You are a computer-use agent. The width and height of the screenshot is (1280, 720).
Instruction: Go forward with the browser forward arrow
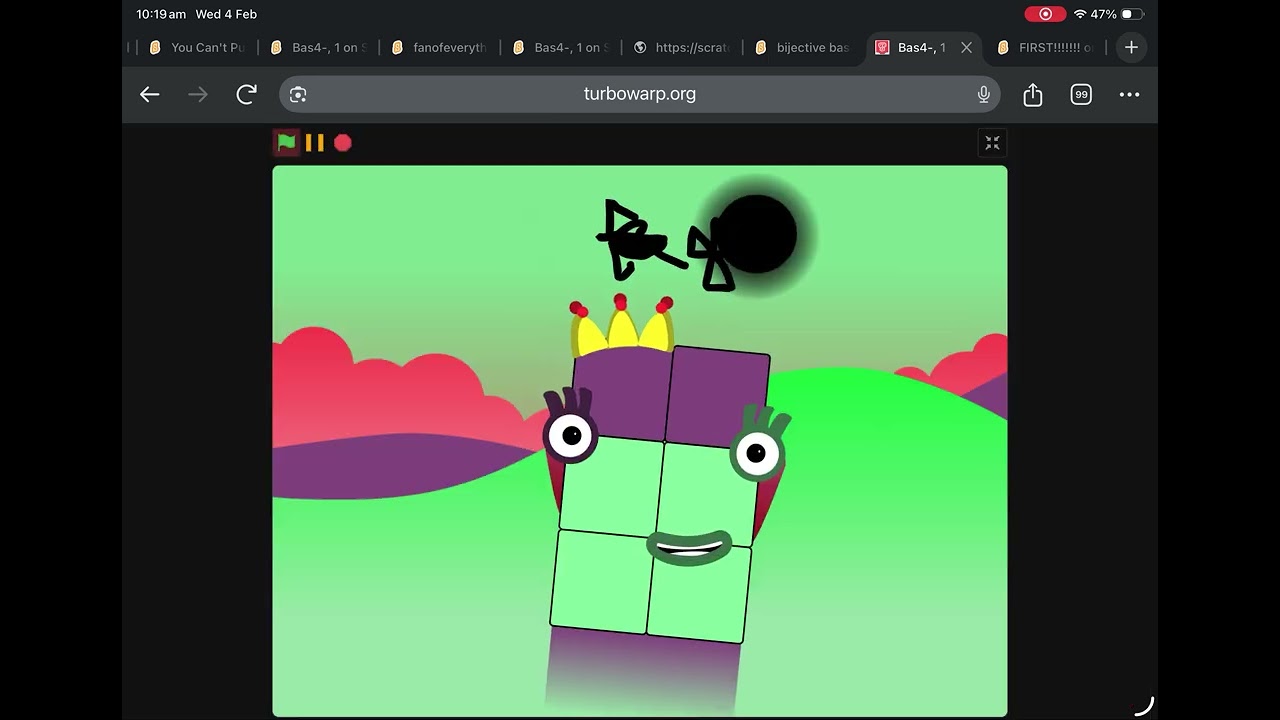click(198, 94)
